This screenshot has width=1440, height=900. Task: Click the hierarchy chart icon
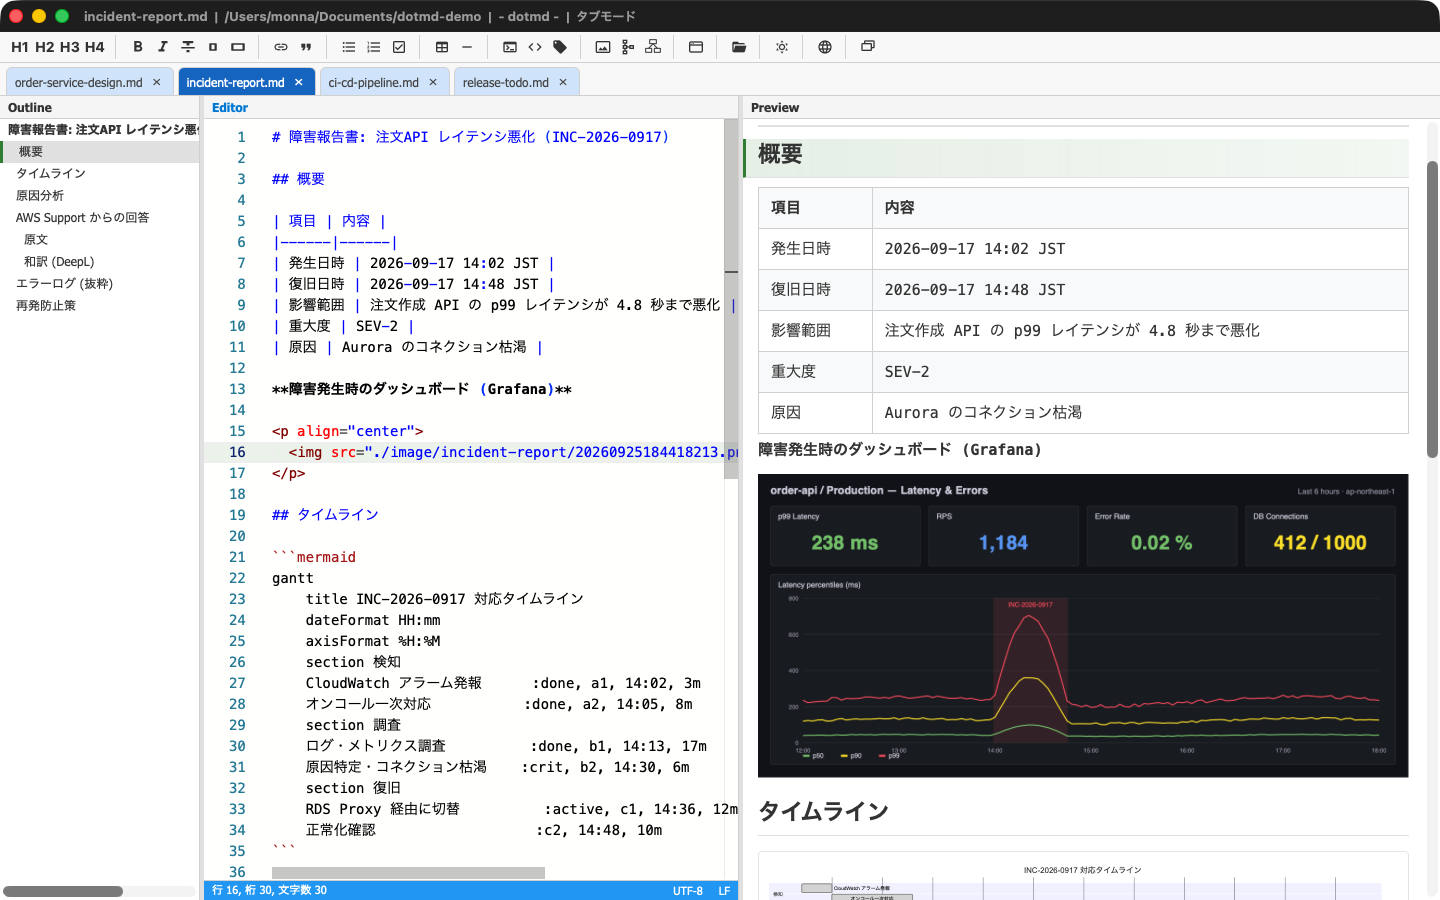pos(653,47)
